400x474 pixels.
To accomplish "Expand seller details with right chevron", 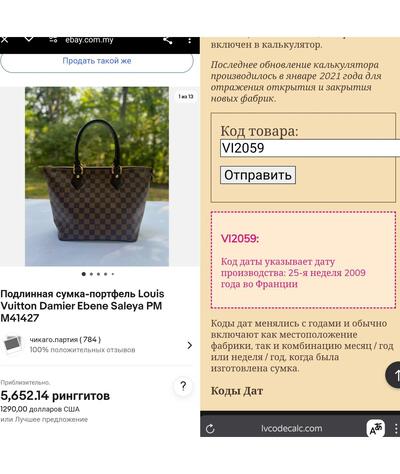I will (189, 345).
